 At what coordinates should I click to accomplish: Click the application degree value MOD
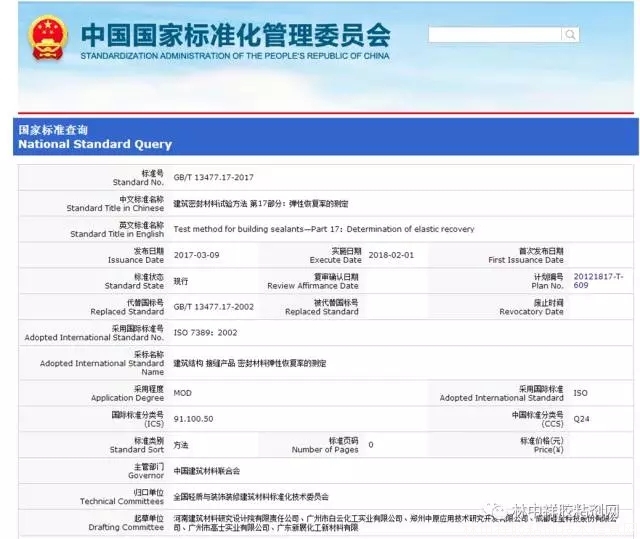(x=183, y=393)
